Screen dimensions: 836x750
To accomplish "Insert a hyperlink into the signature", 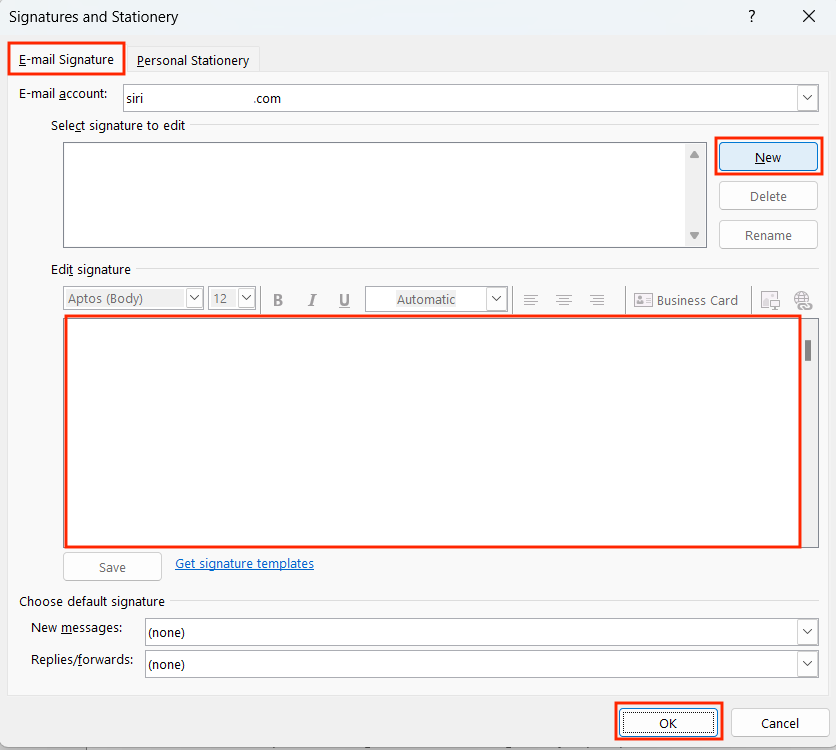I will [803, 300].
